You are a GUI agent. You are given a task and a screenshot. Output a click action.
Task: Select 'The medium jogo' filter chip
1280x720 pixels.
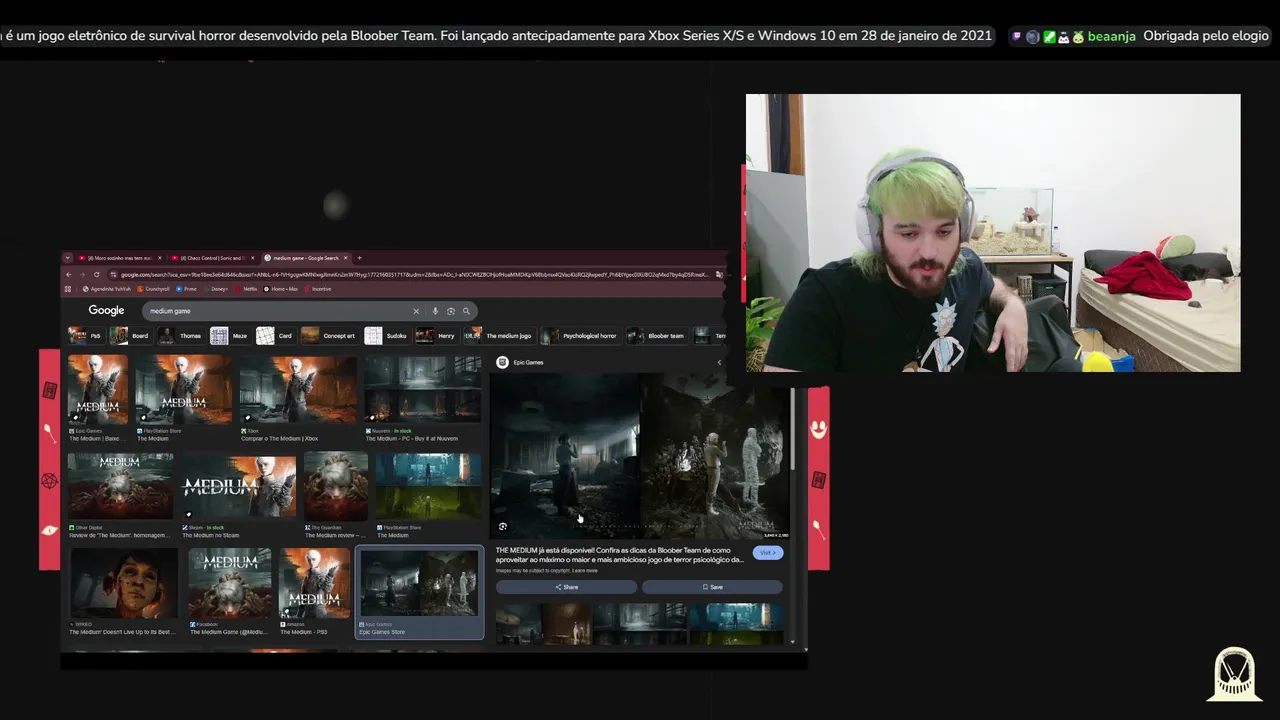pos(499,335)
